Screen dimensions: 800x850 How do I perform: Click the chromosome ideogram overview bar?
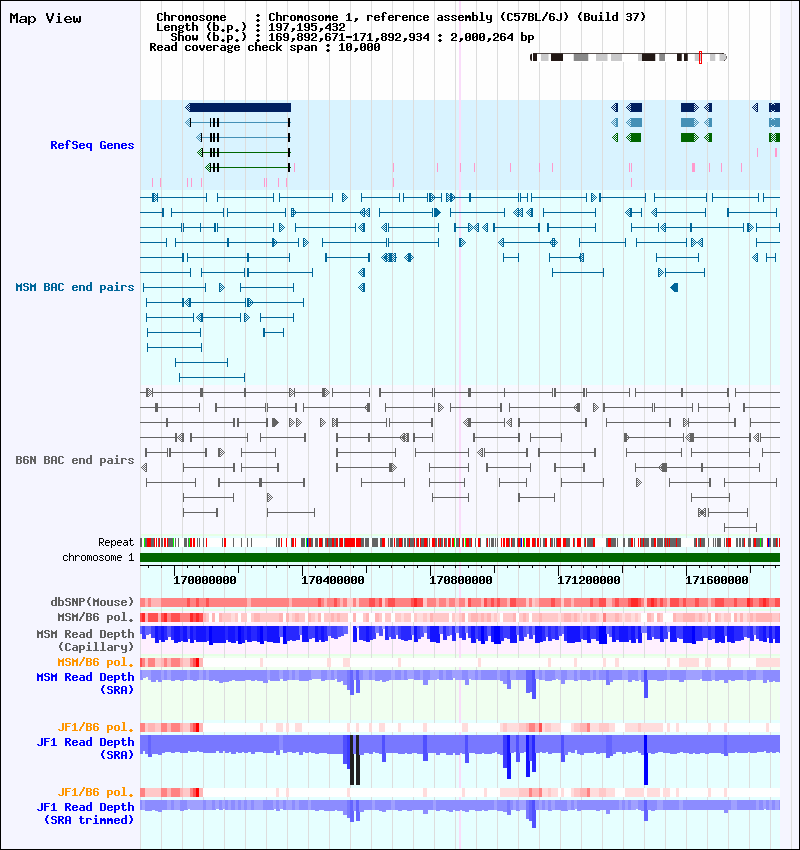(628, 57)
